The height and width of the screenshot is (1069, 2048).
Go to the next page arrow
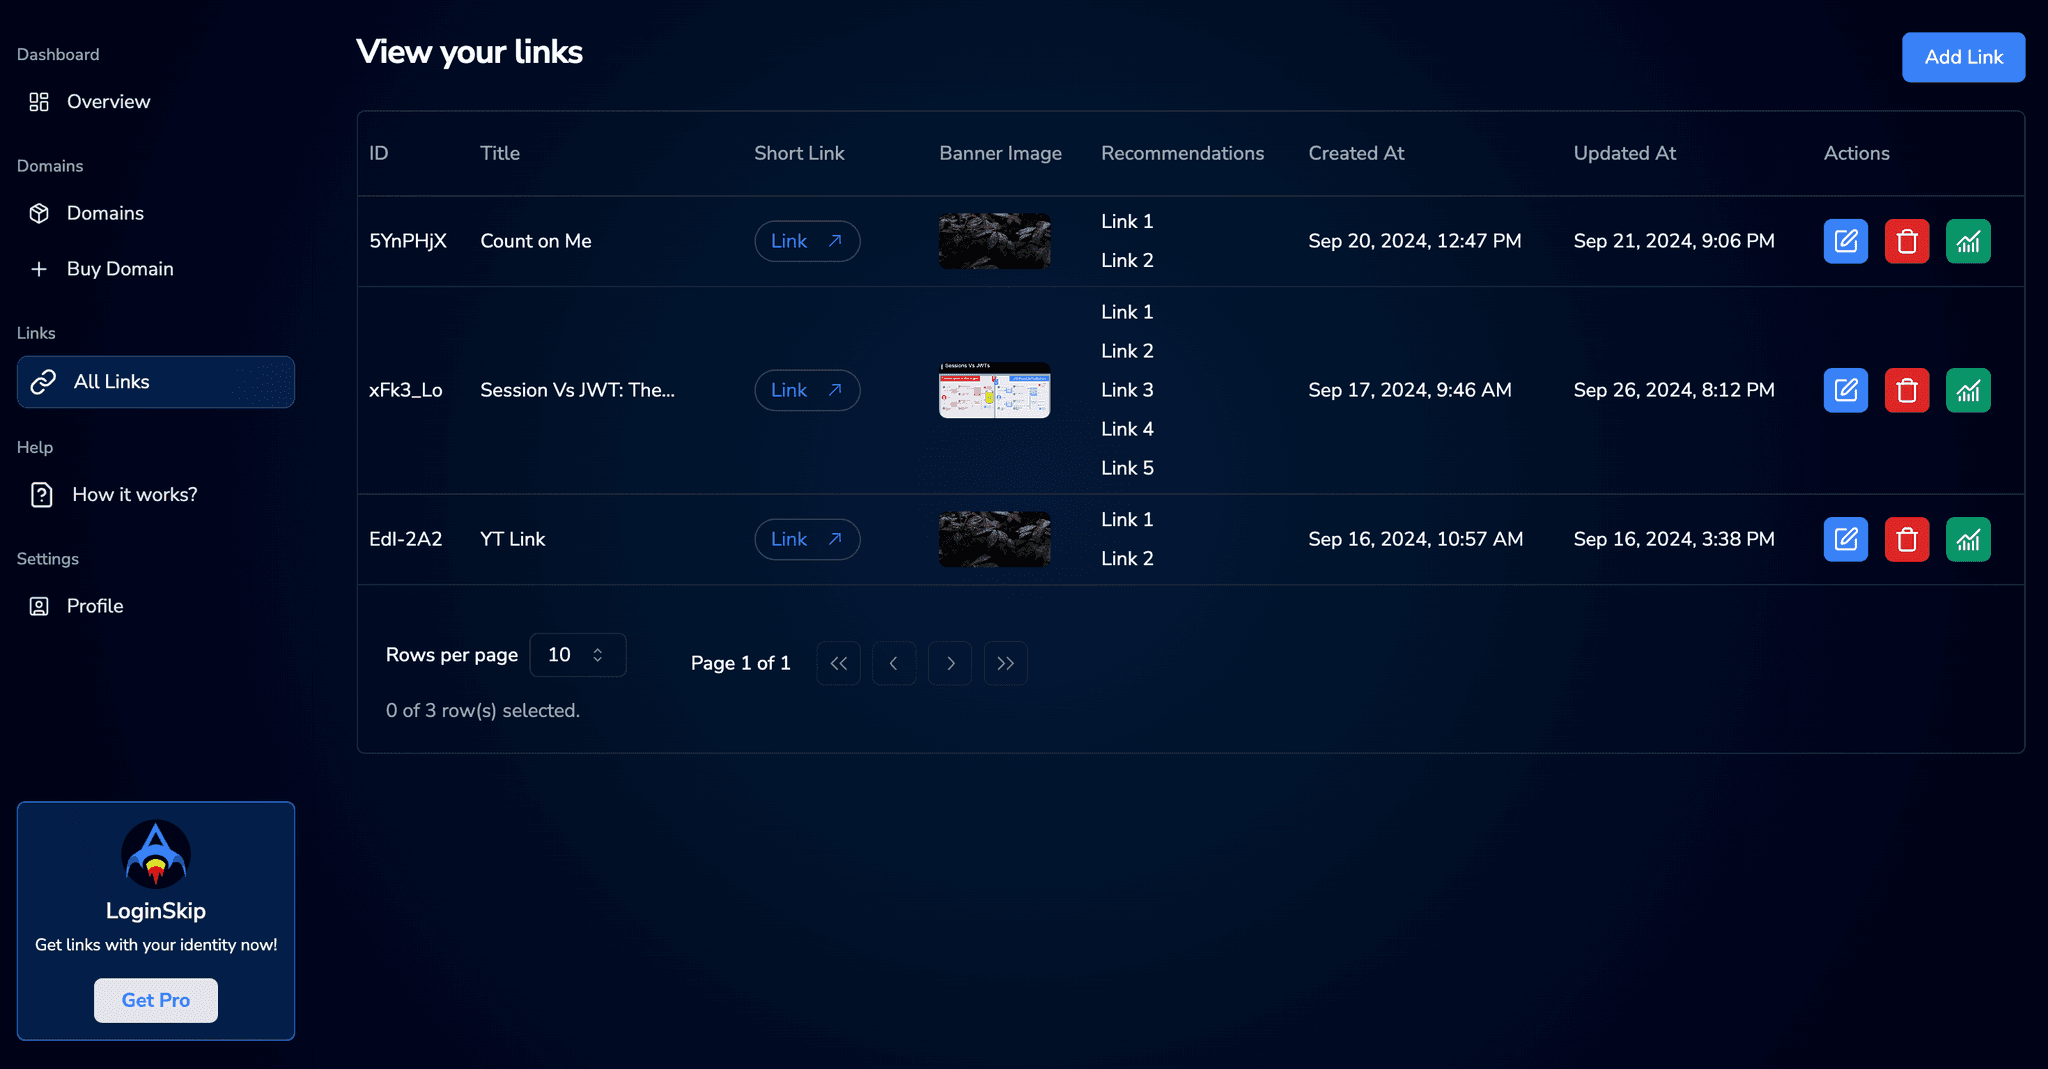949,663
